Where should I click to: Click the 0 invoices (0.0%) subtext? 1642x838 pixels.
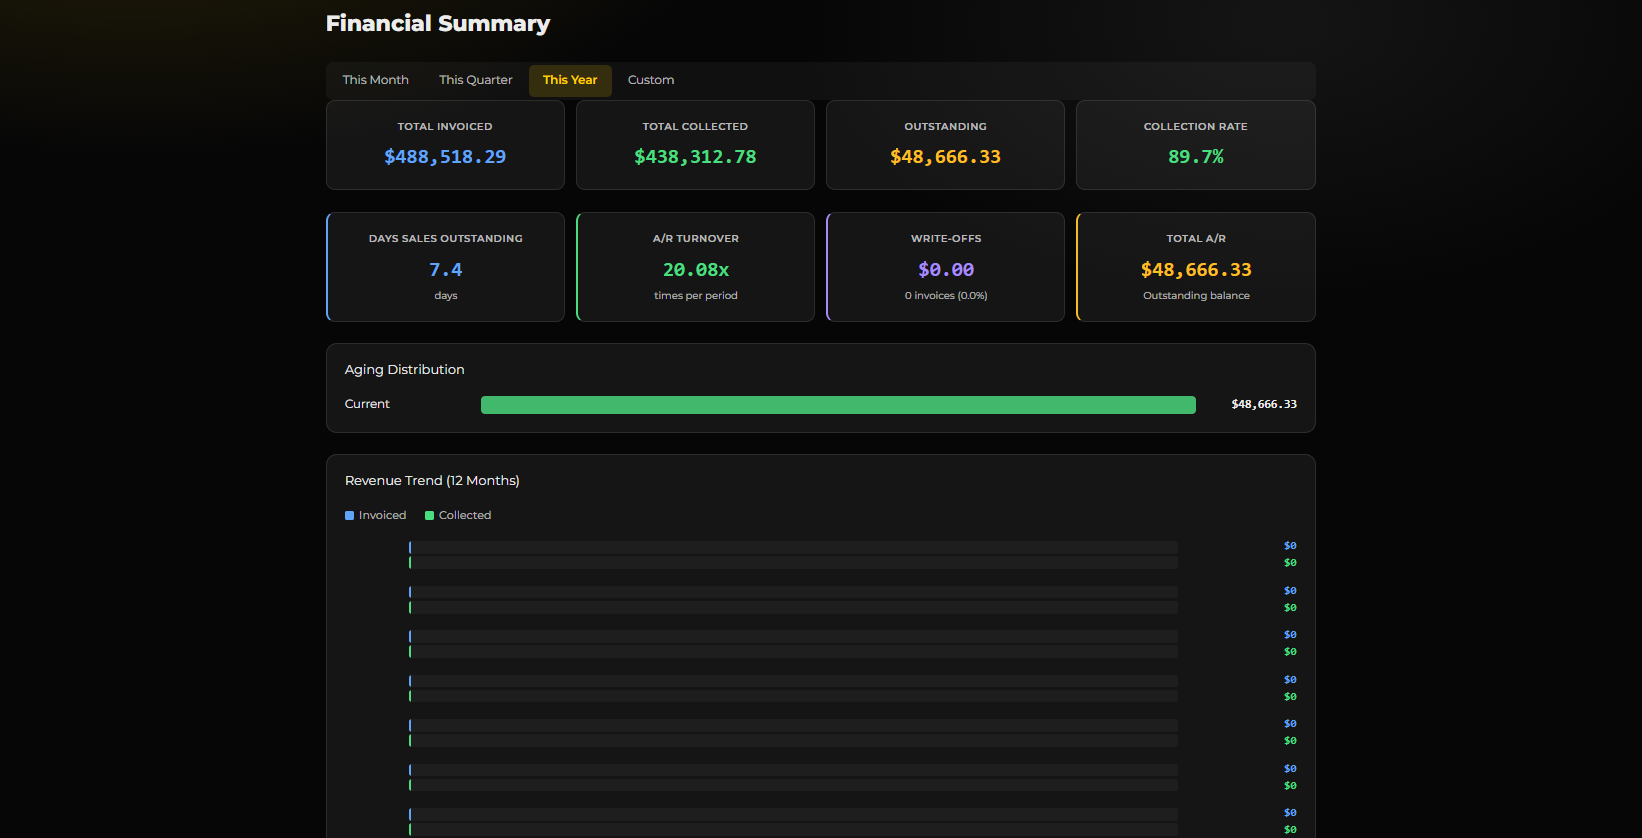click(x=946, y=296)
